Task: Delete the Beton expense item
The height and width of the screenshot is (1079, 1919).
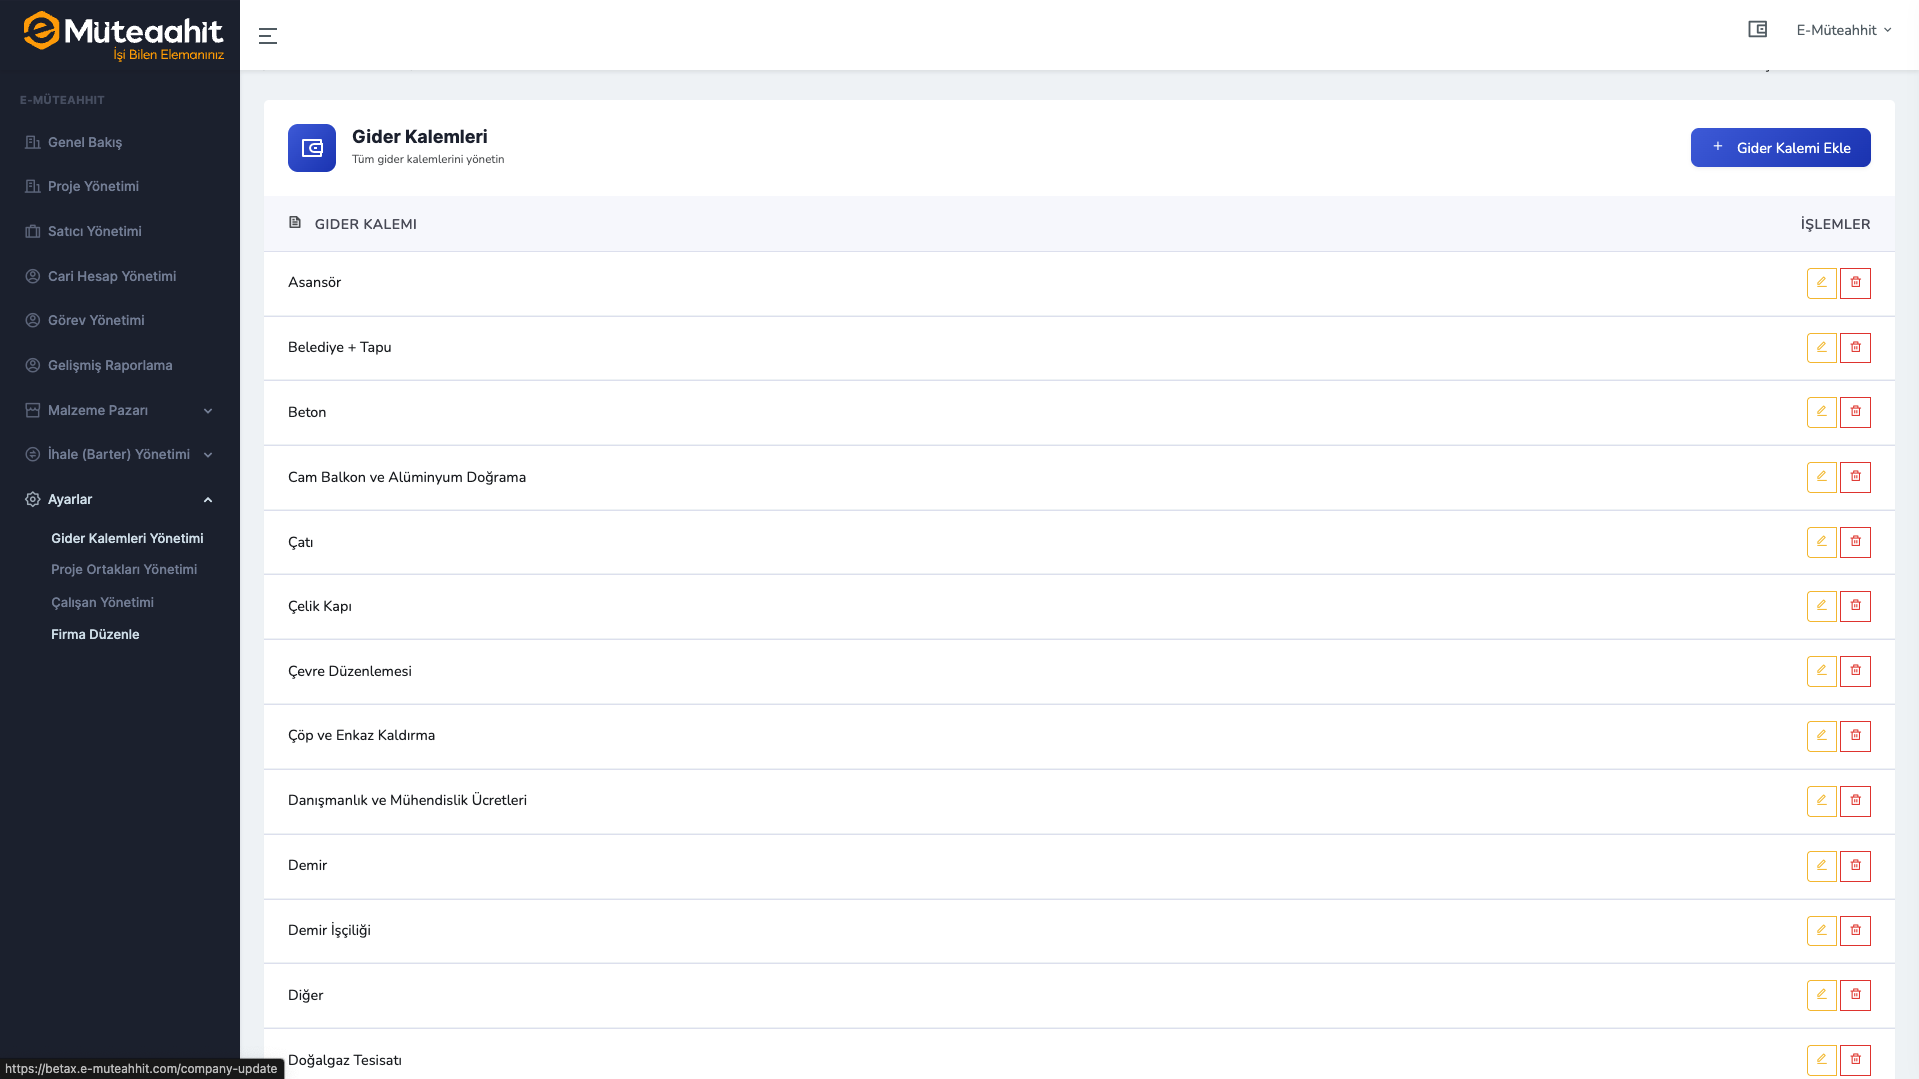Action: pos(1855,412)
